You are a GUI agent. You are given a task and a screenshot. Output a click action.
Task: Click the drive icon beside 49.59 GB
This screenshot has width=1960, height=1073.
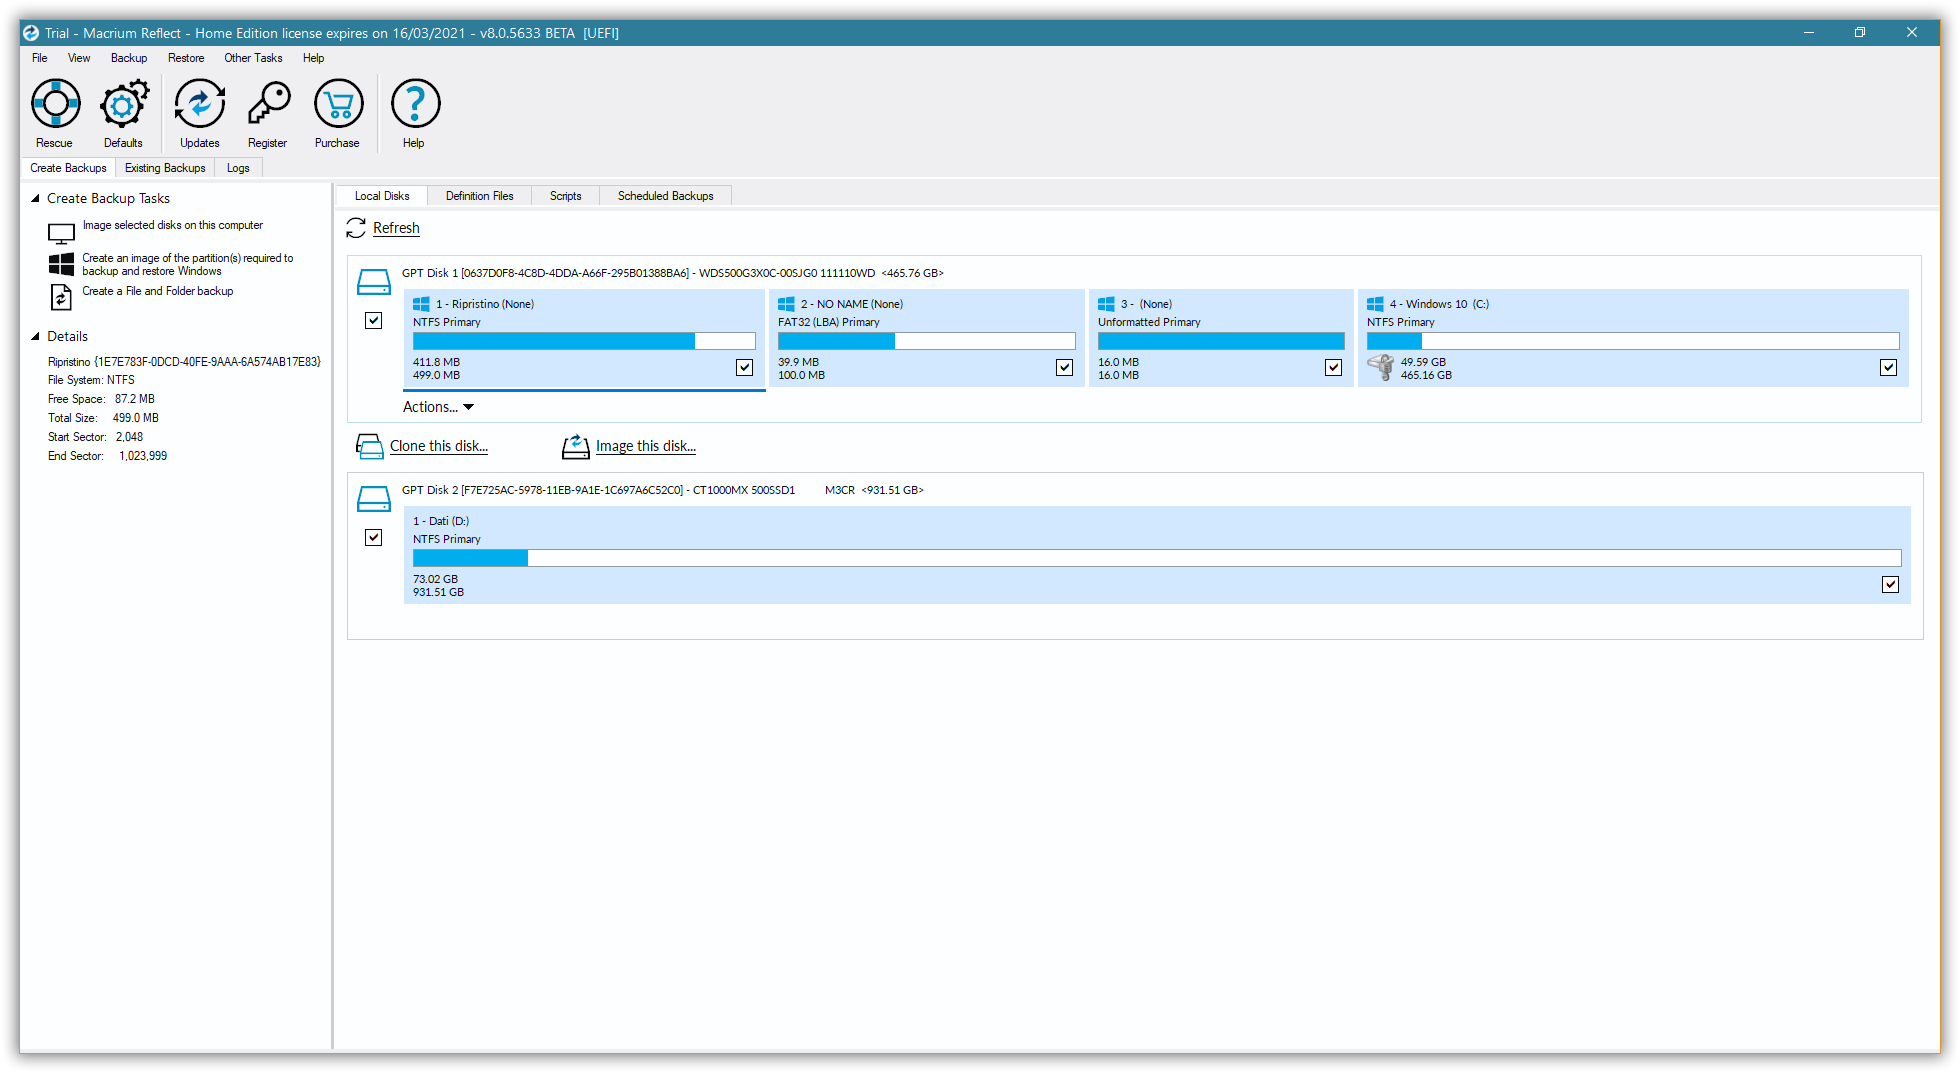point(1381,368)
